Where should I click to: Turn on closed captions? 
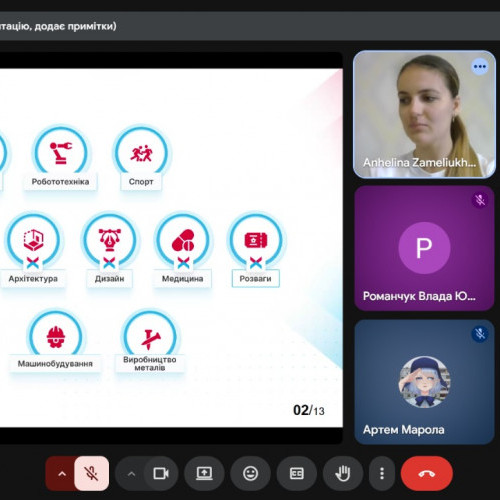click(297, 473)
